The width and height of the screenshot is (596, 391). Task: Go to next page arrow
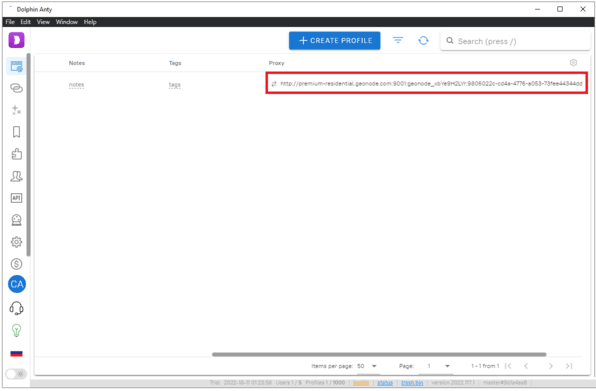tap(551, 366)
